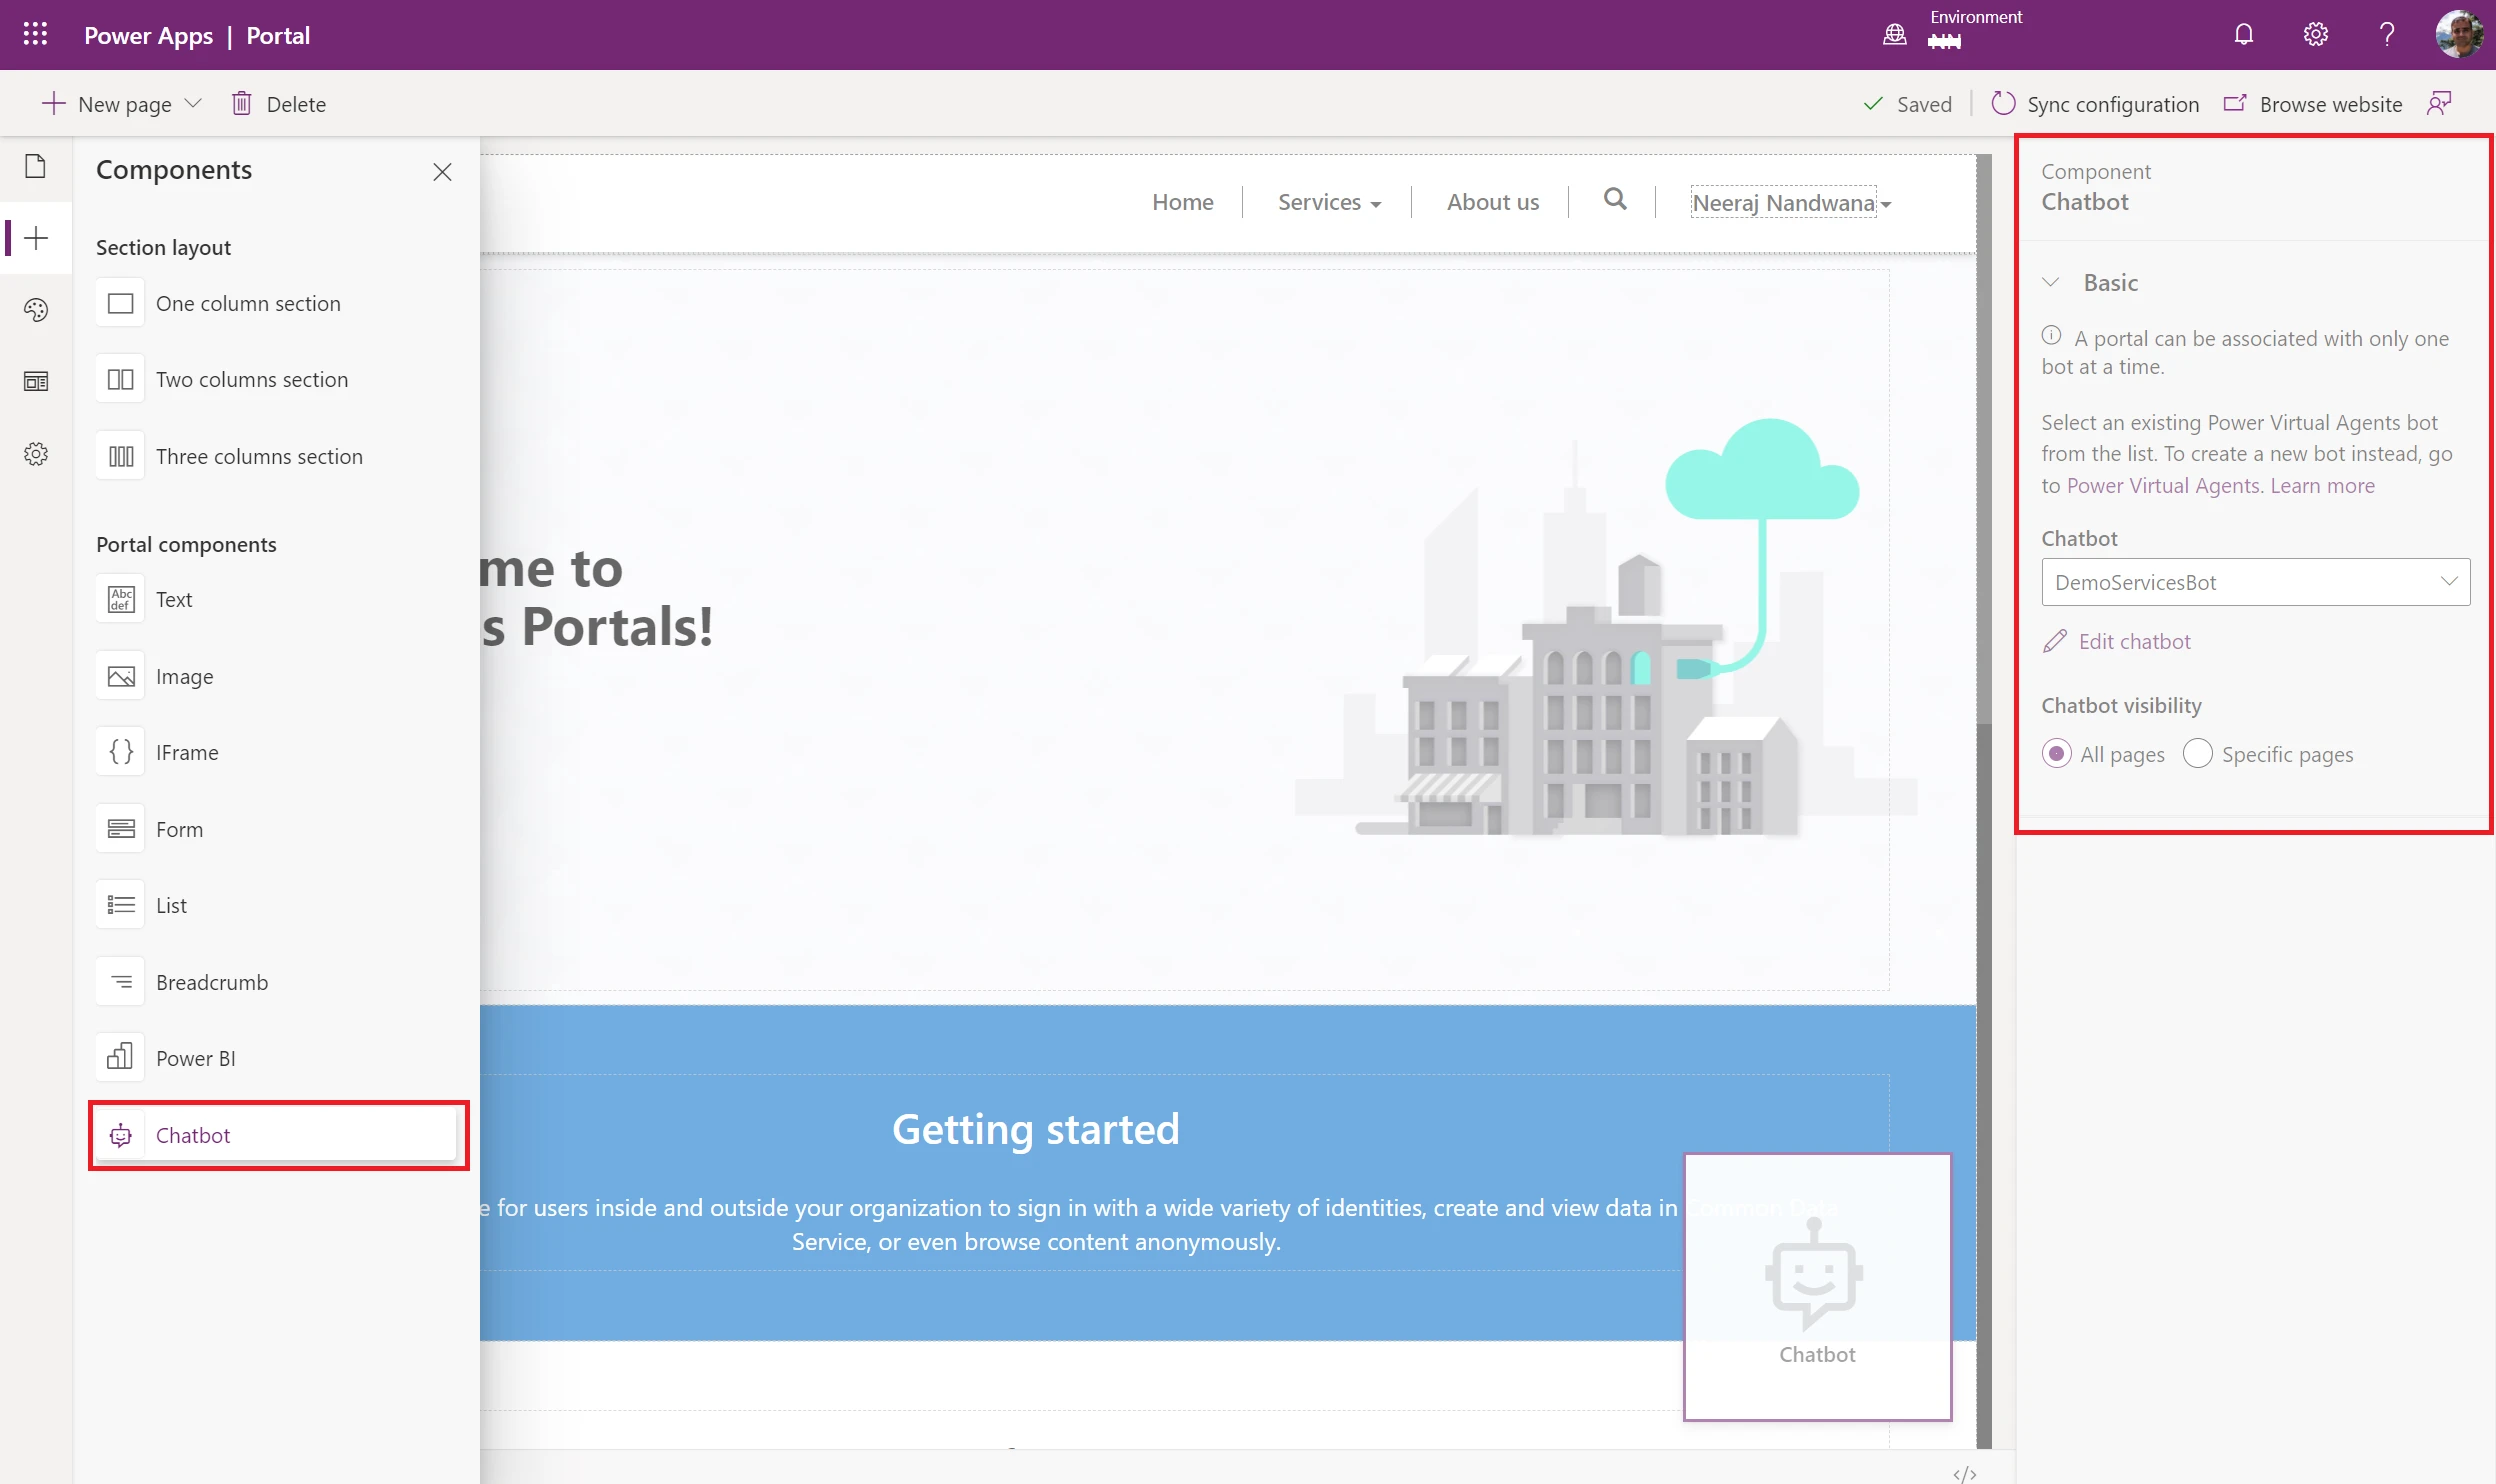2496x1484 pixels.
Task: Open the Templates icon in left sidebar
Action: tap(35, 382)
